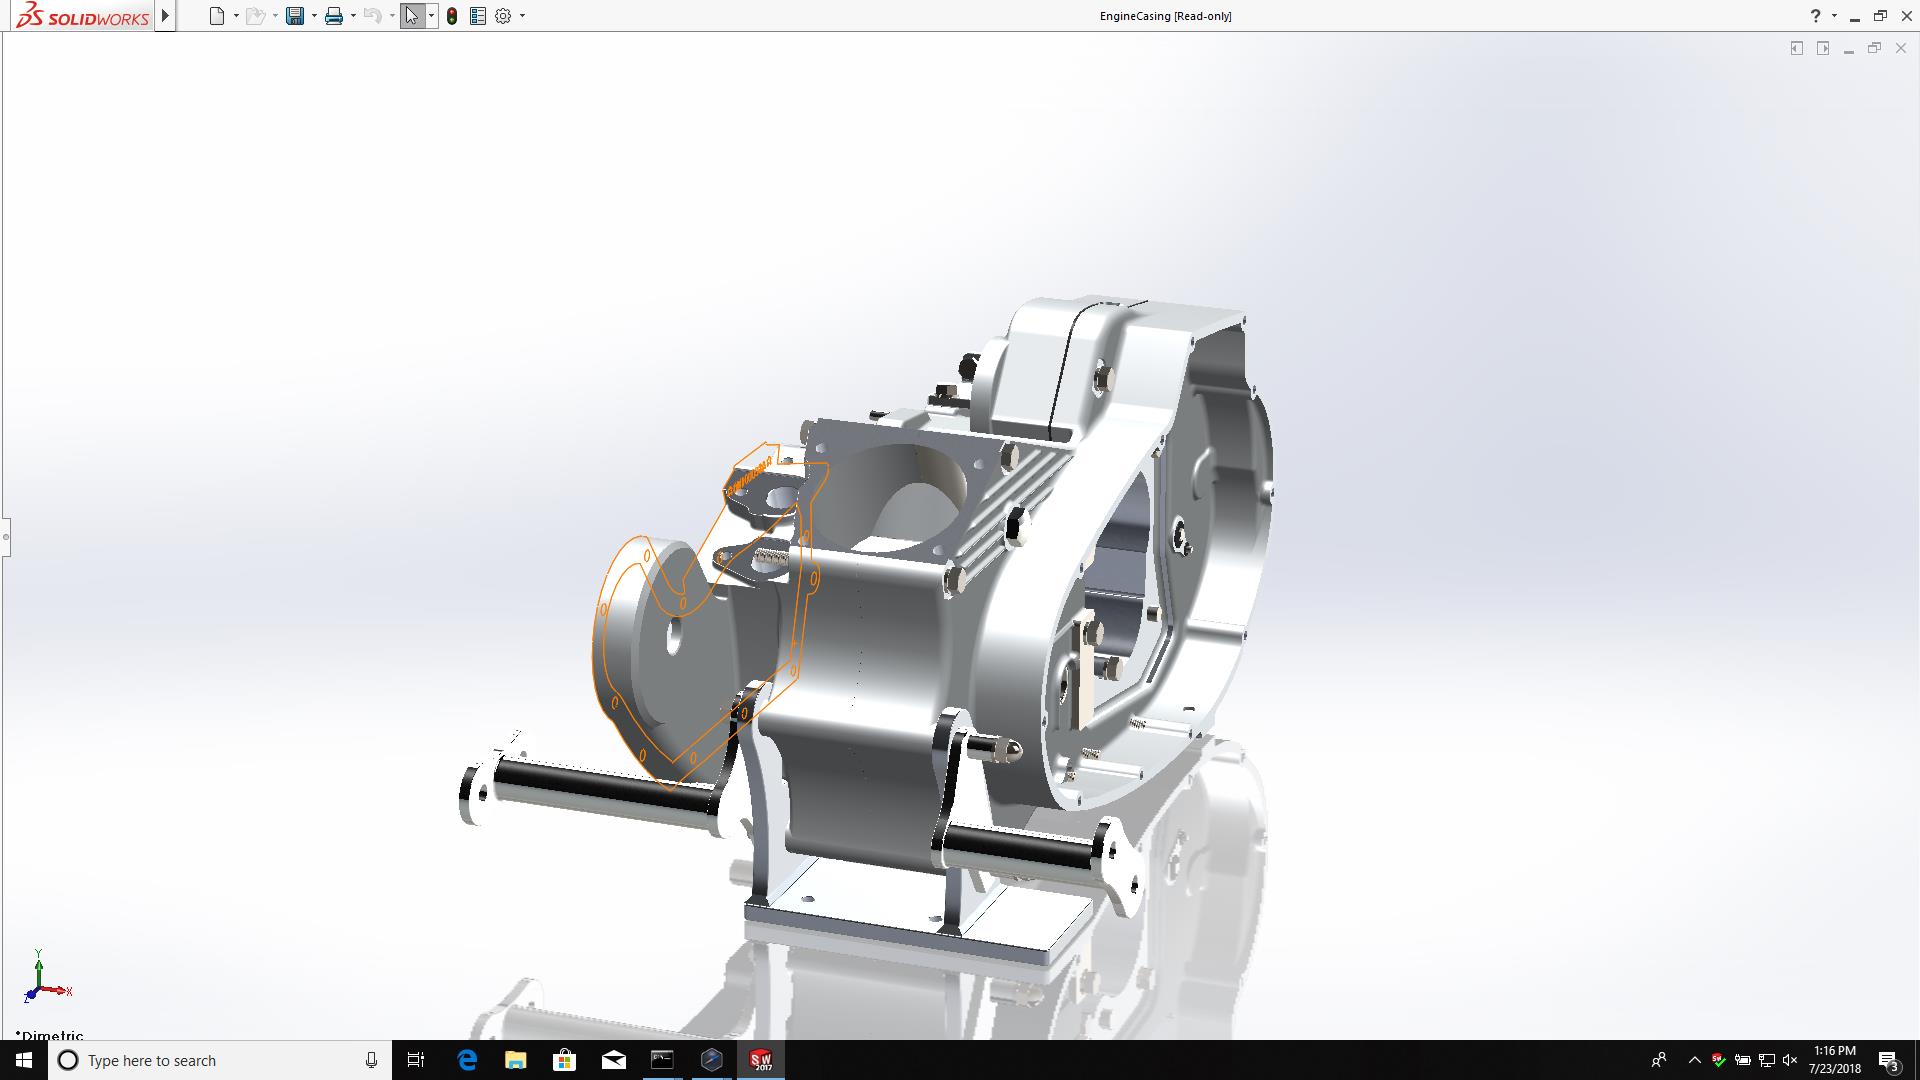Click the Print icon
Screen dimensions: 1920x1080
coord(333,16)
